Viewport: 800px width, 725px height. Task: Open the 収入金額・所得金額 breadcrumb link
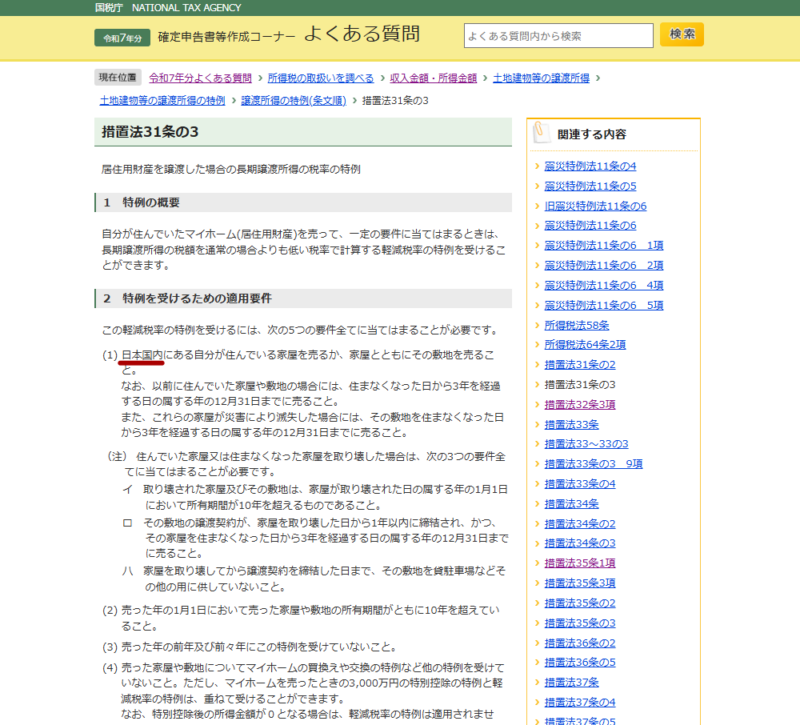[433, 78]
